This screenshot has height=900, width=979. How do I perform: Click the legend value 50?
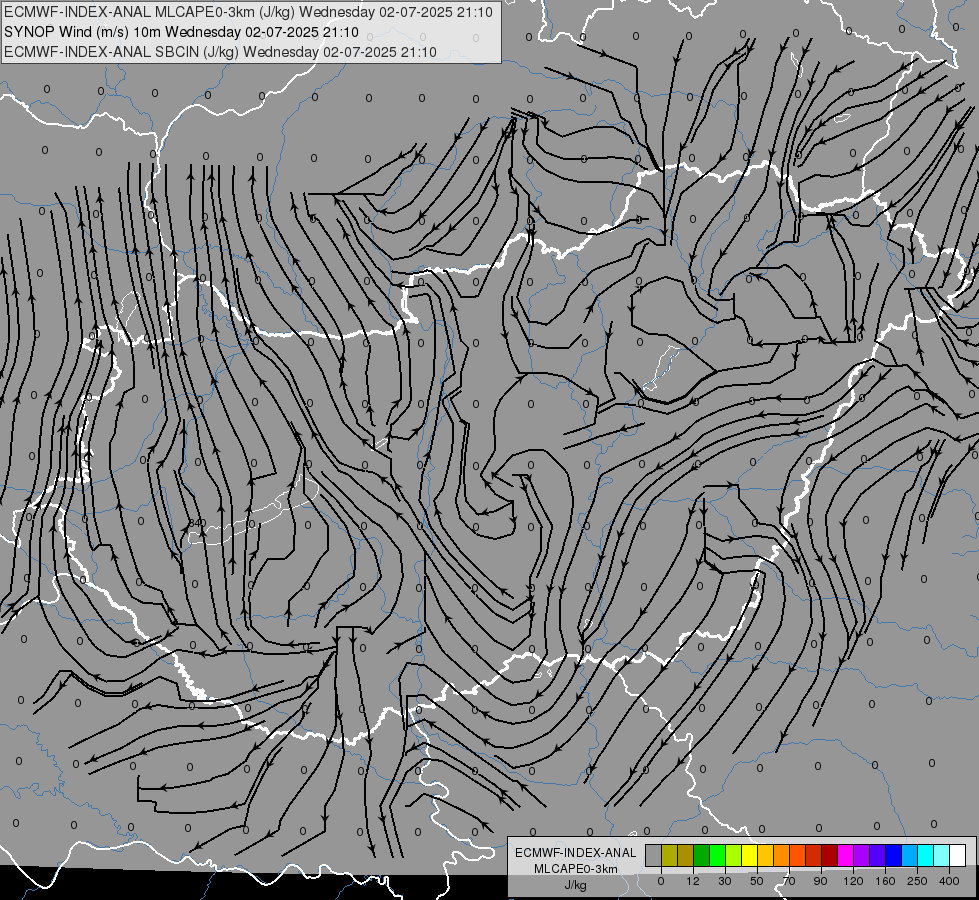coord(757,881)
